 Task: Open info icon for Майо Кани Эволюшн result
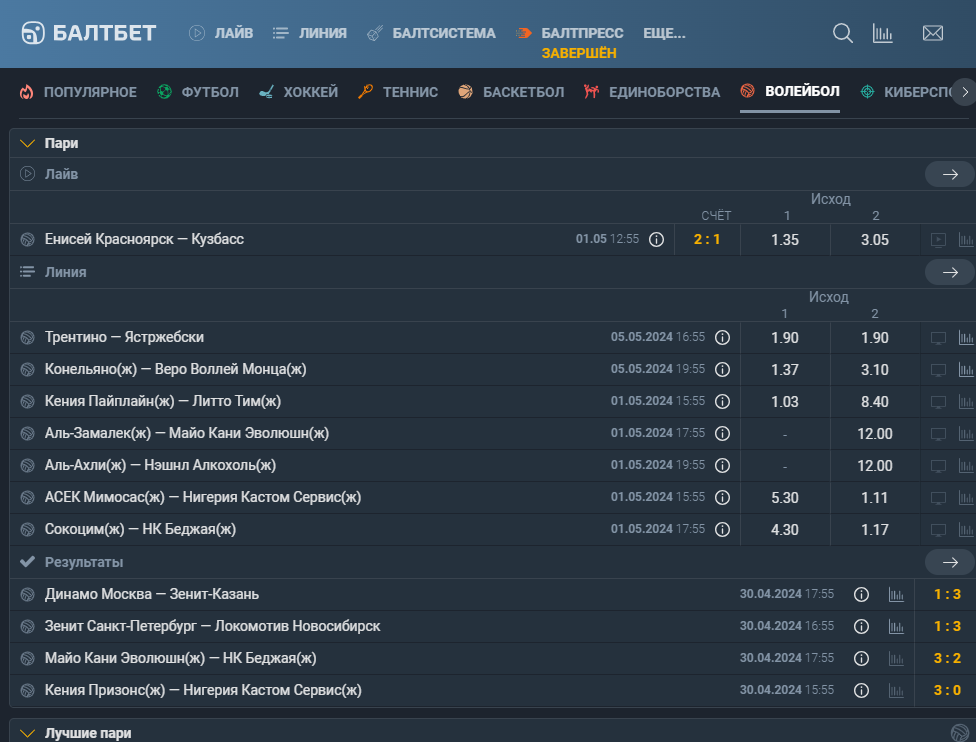pyautogui.click(x=861, y=659)
